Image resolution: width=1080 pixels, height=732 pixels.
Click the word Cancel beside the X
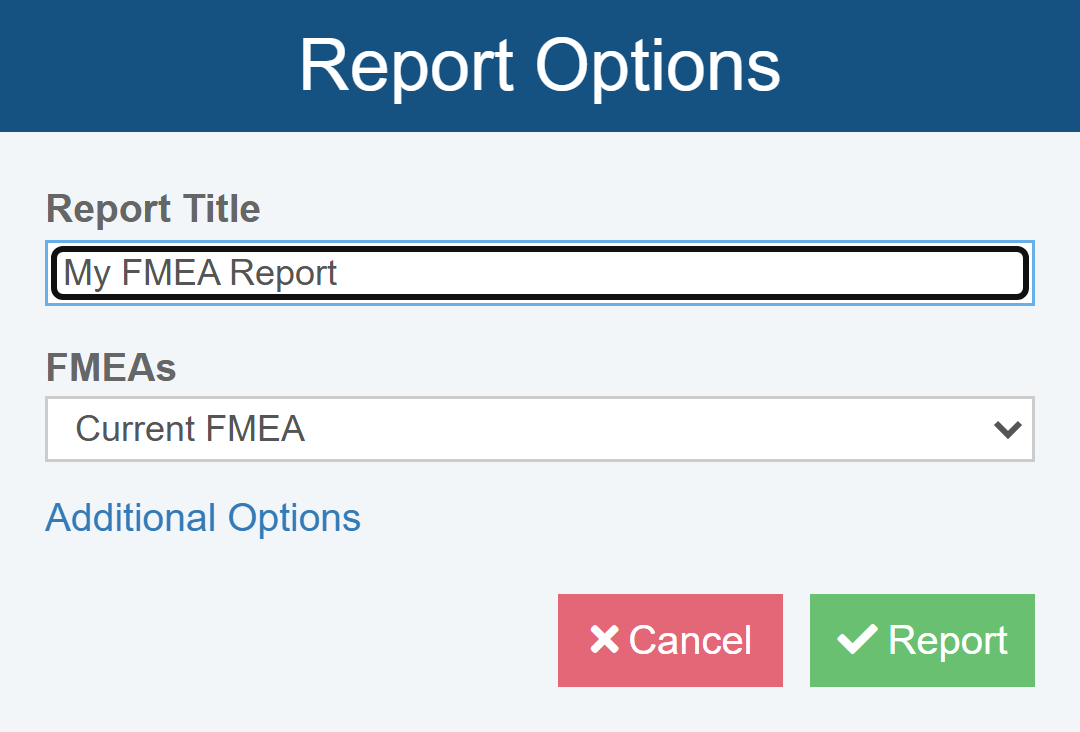[690, 640]
